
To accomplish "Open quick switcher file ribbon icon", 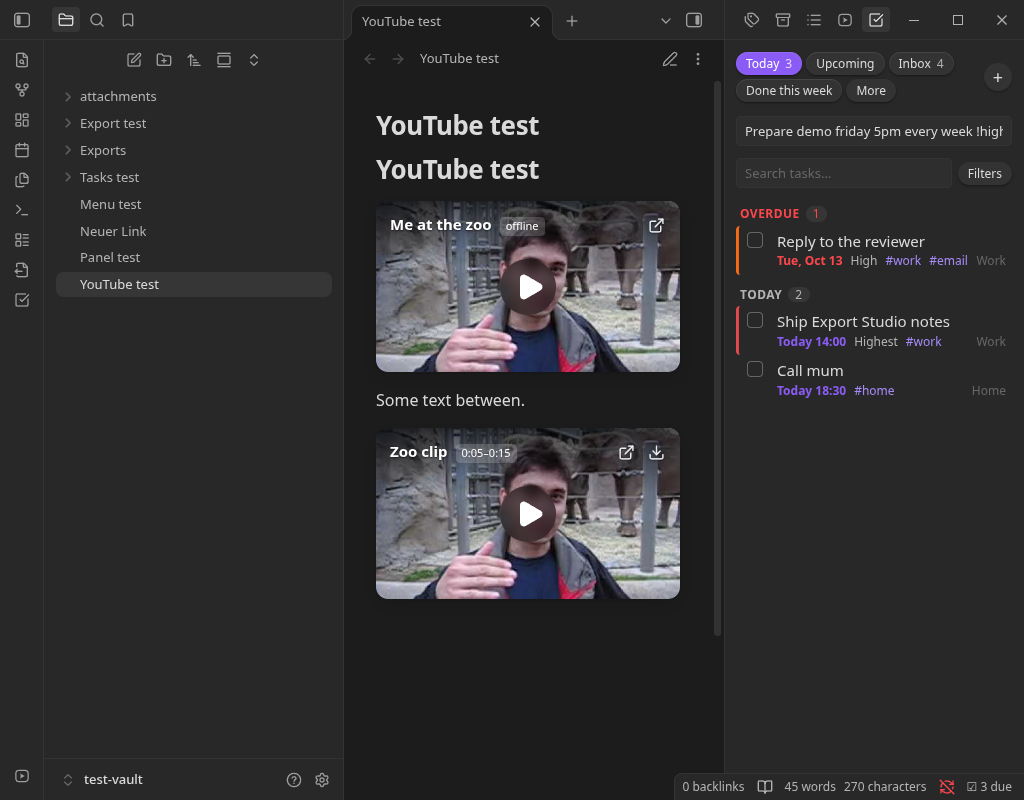I will [x=22, y=60].
